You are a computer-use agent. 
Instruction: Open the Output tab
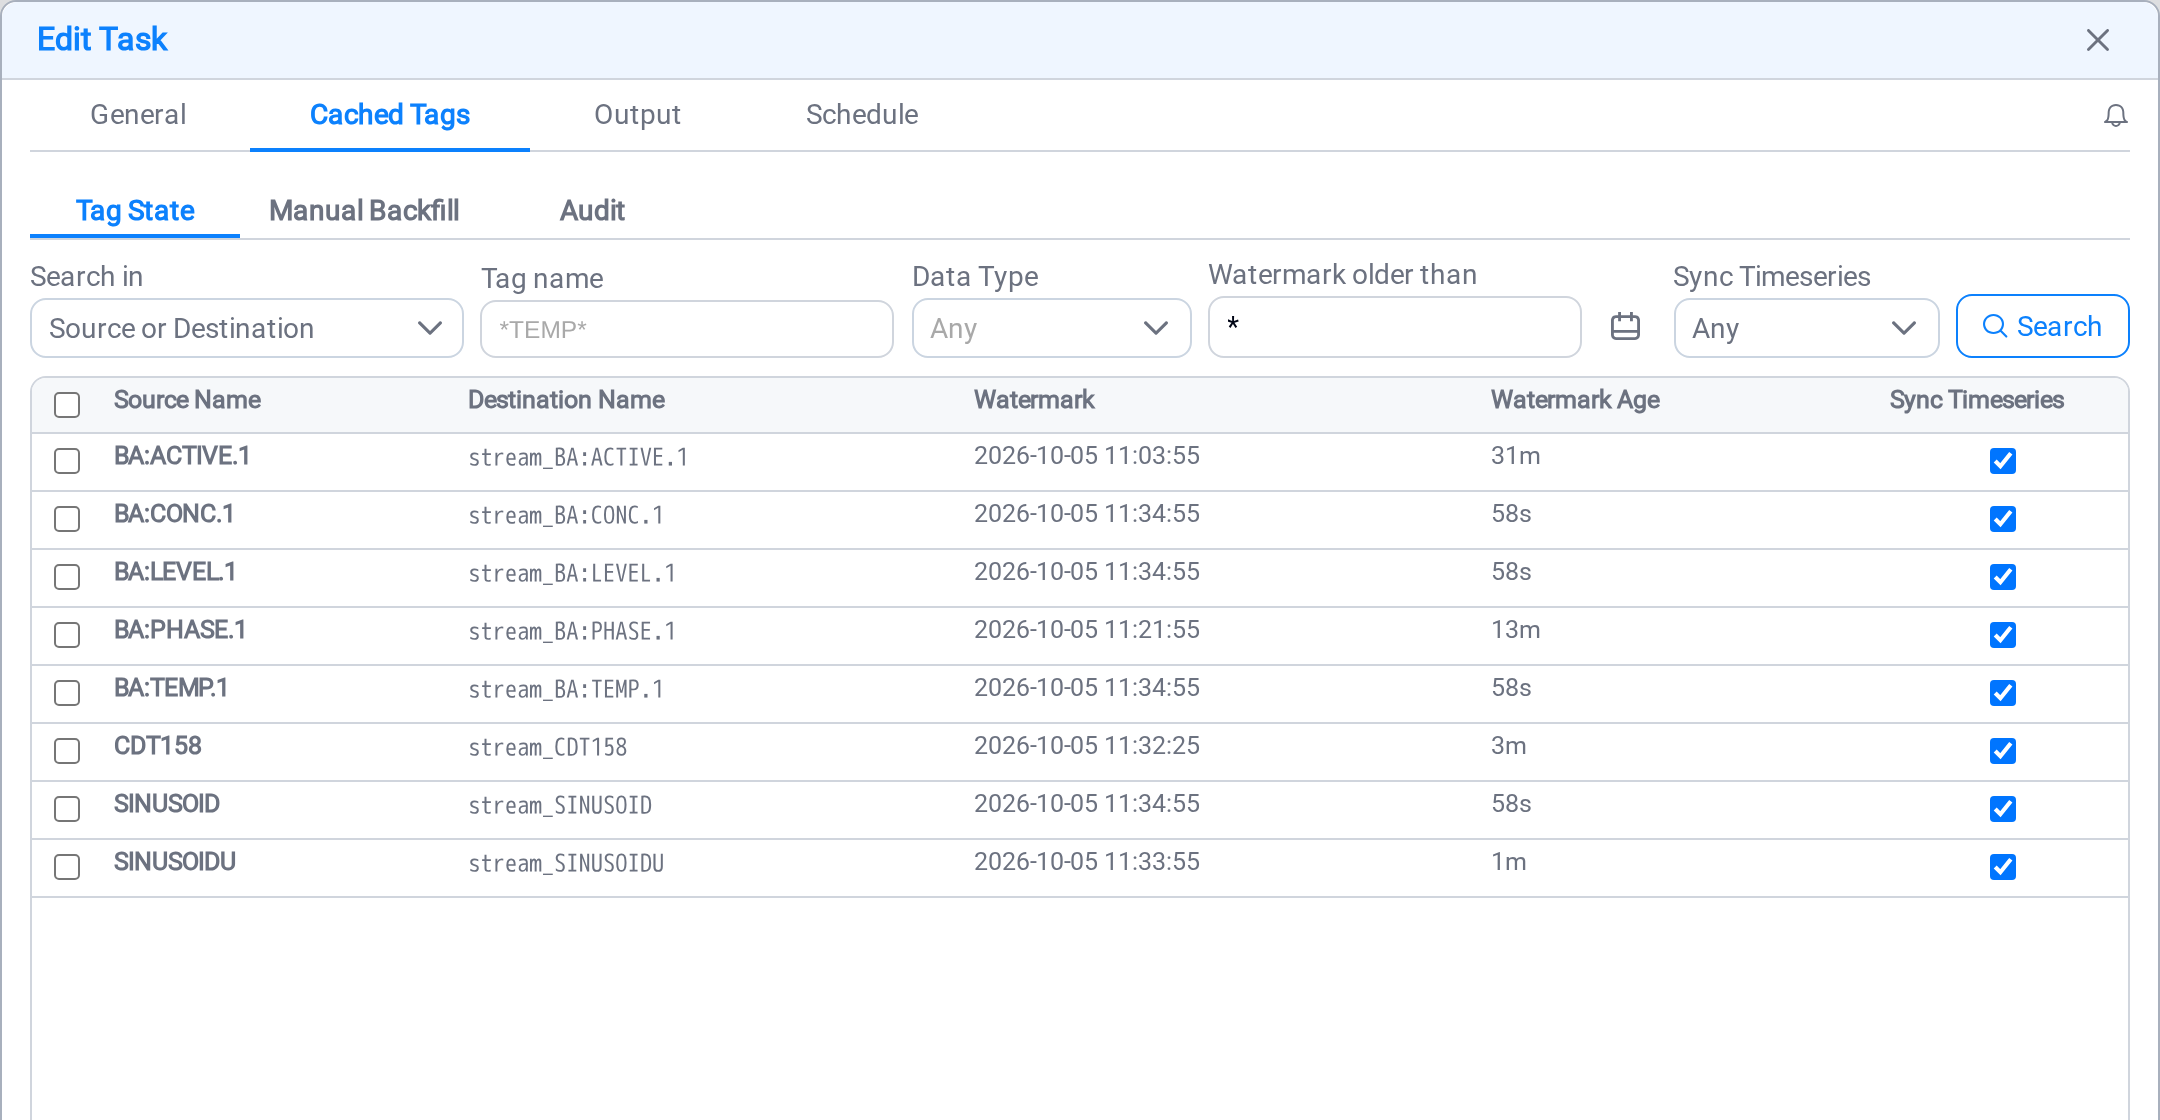(637, 115)
